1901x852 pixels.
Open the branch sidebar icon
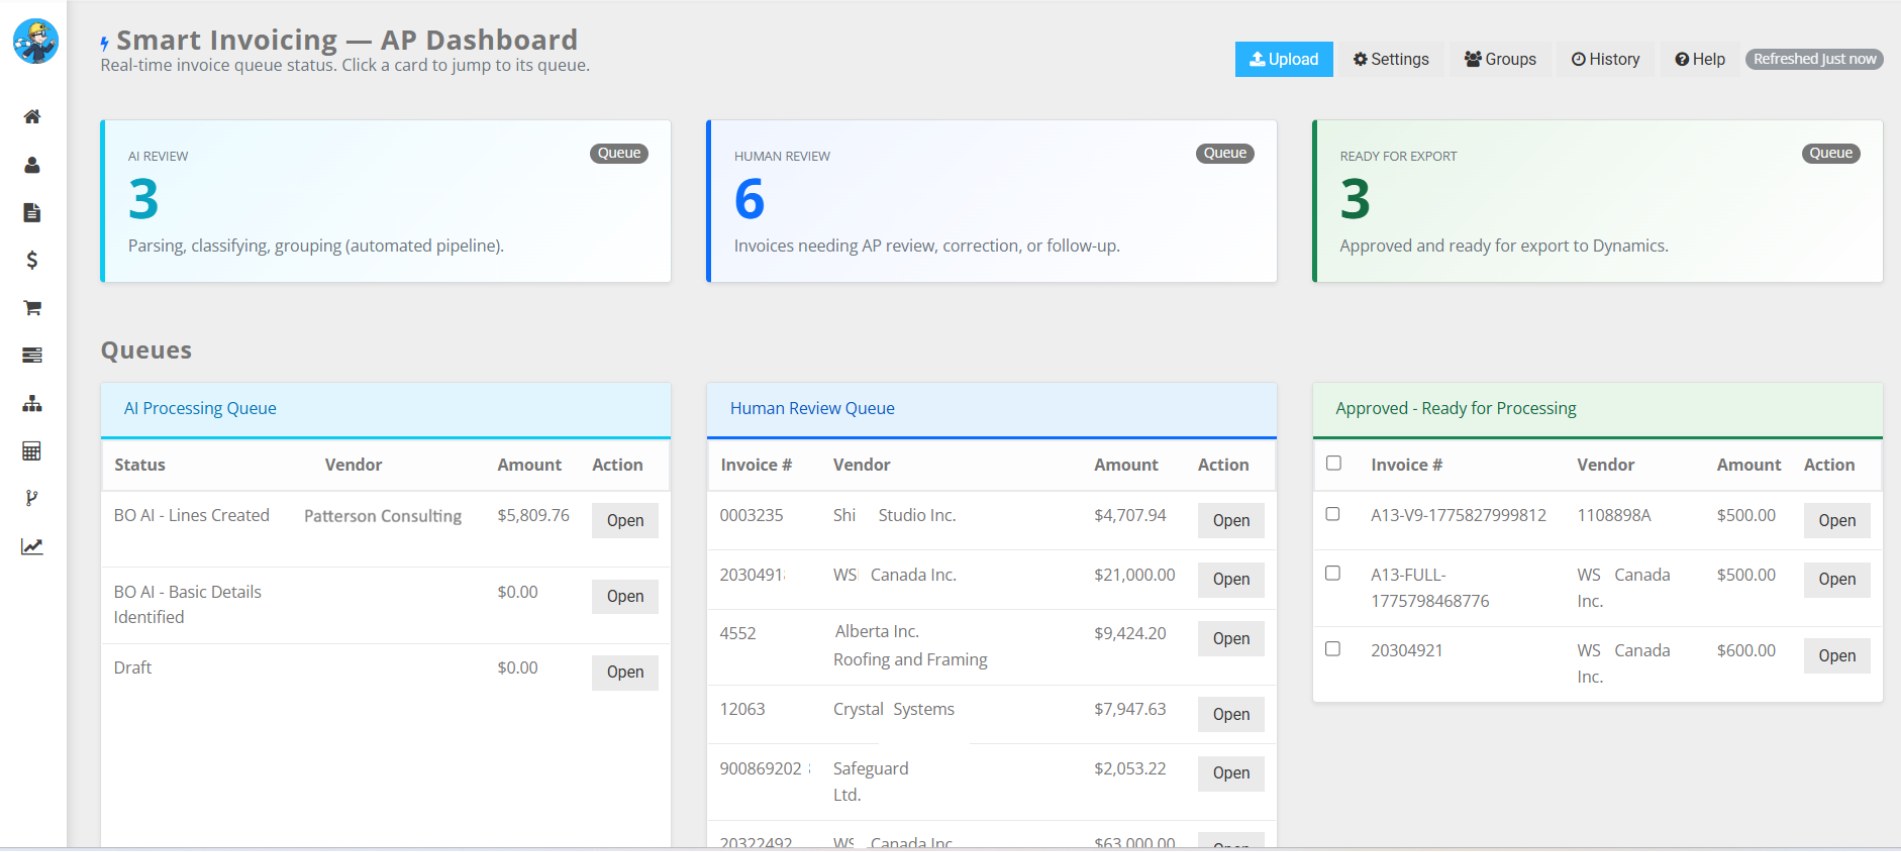coord(32,498)
